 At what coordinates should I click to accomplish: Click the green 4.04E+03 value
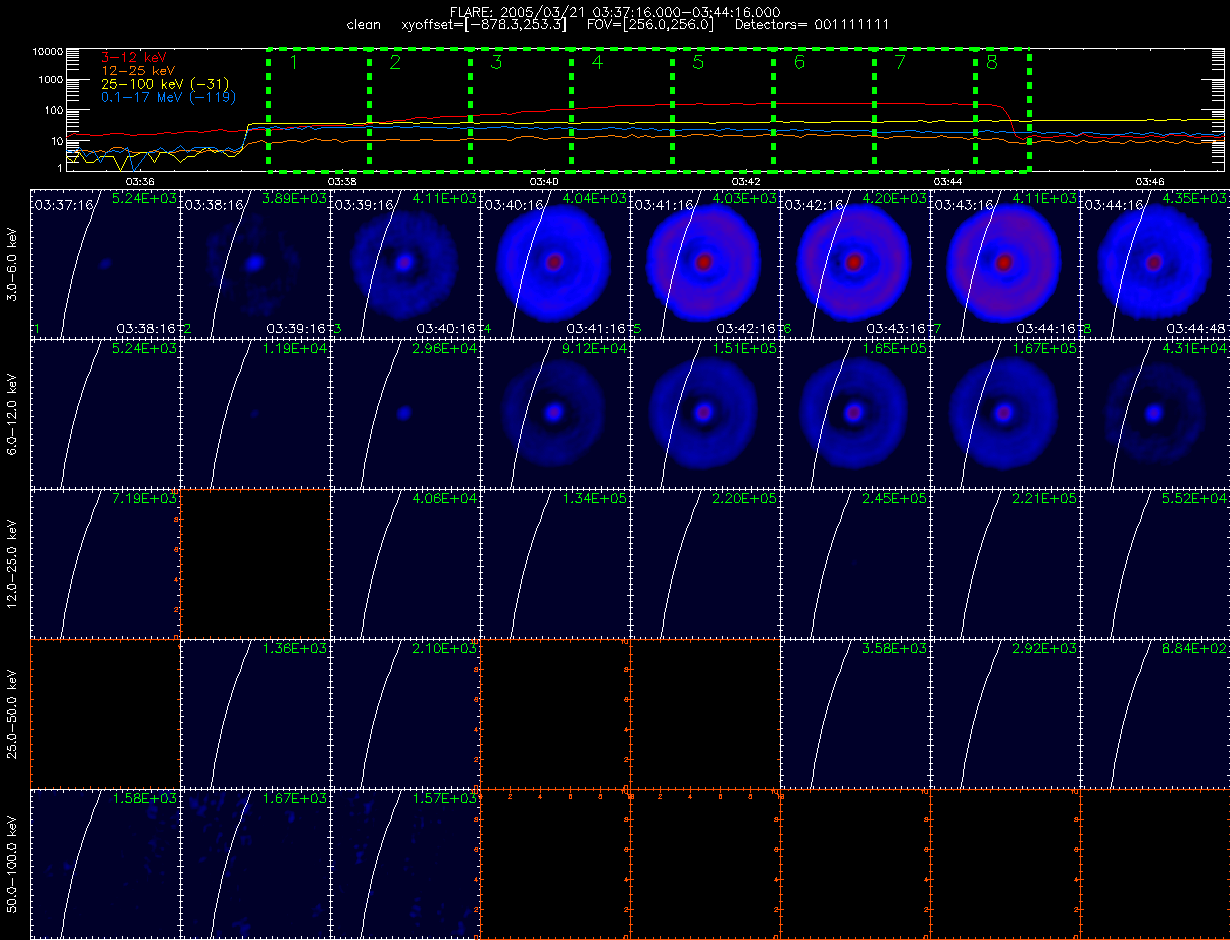[594, 199]
